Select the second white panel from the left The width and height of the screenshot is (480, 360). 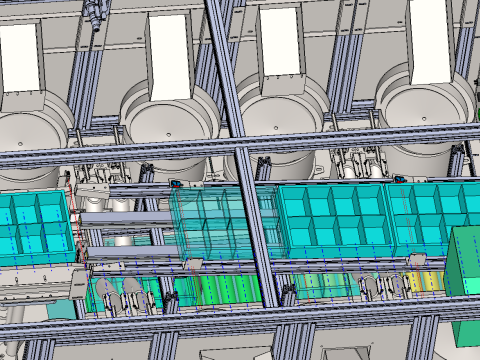[x=171, y=58]
